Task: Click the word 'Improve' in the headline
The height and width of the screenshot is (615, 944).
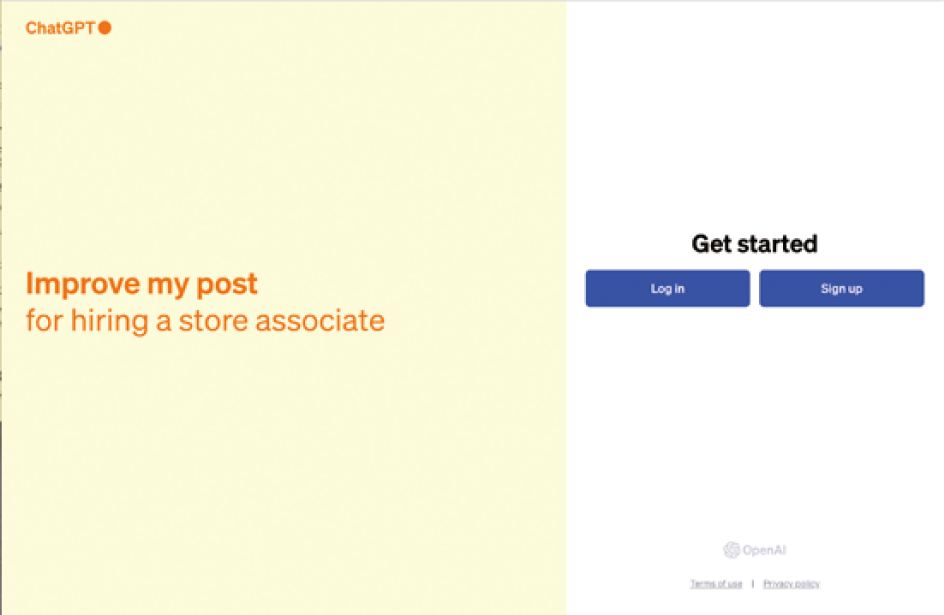Action: (82, 283)
